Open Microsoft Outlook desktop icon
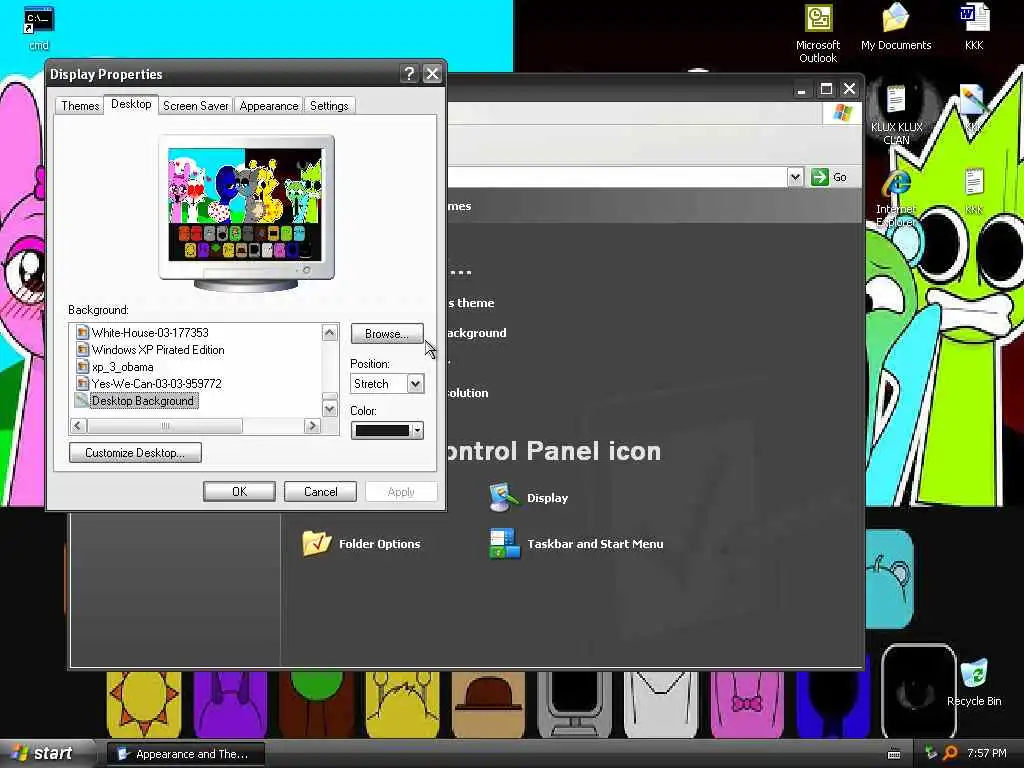Viewport: 1024px width, 768px height. point(818,34)
